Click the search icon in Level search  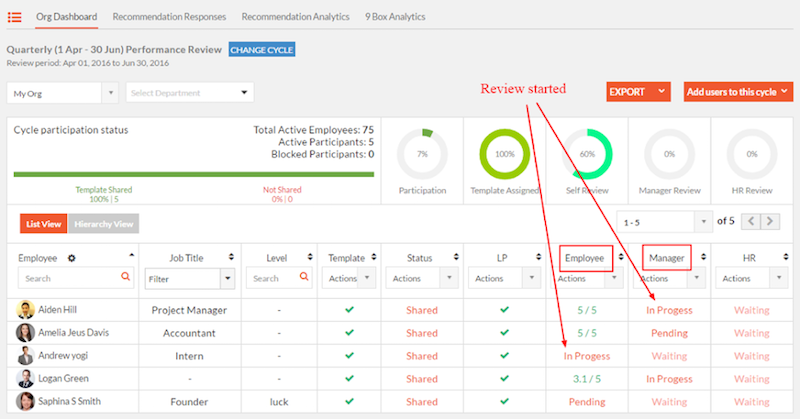(x=304, y=277)
